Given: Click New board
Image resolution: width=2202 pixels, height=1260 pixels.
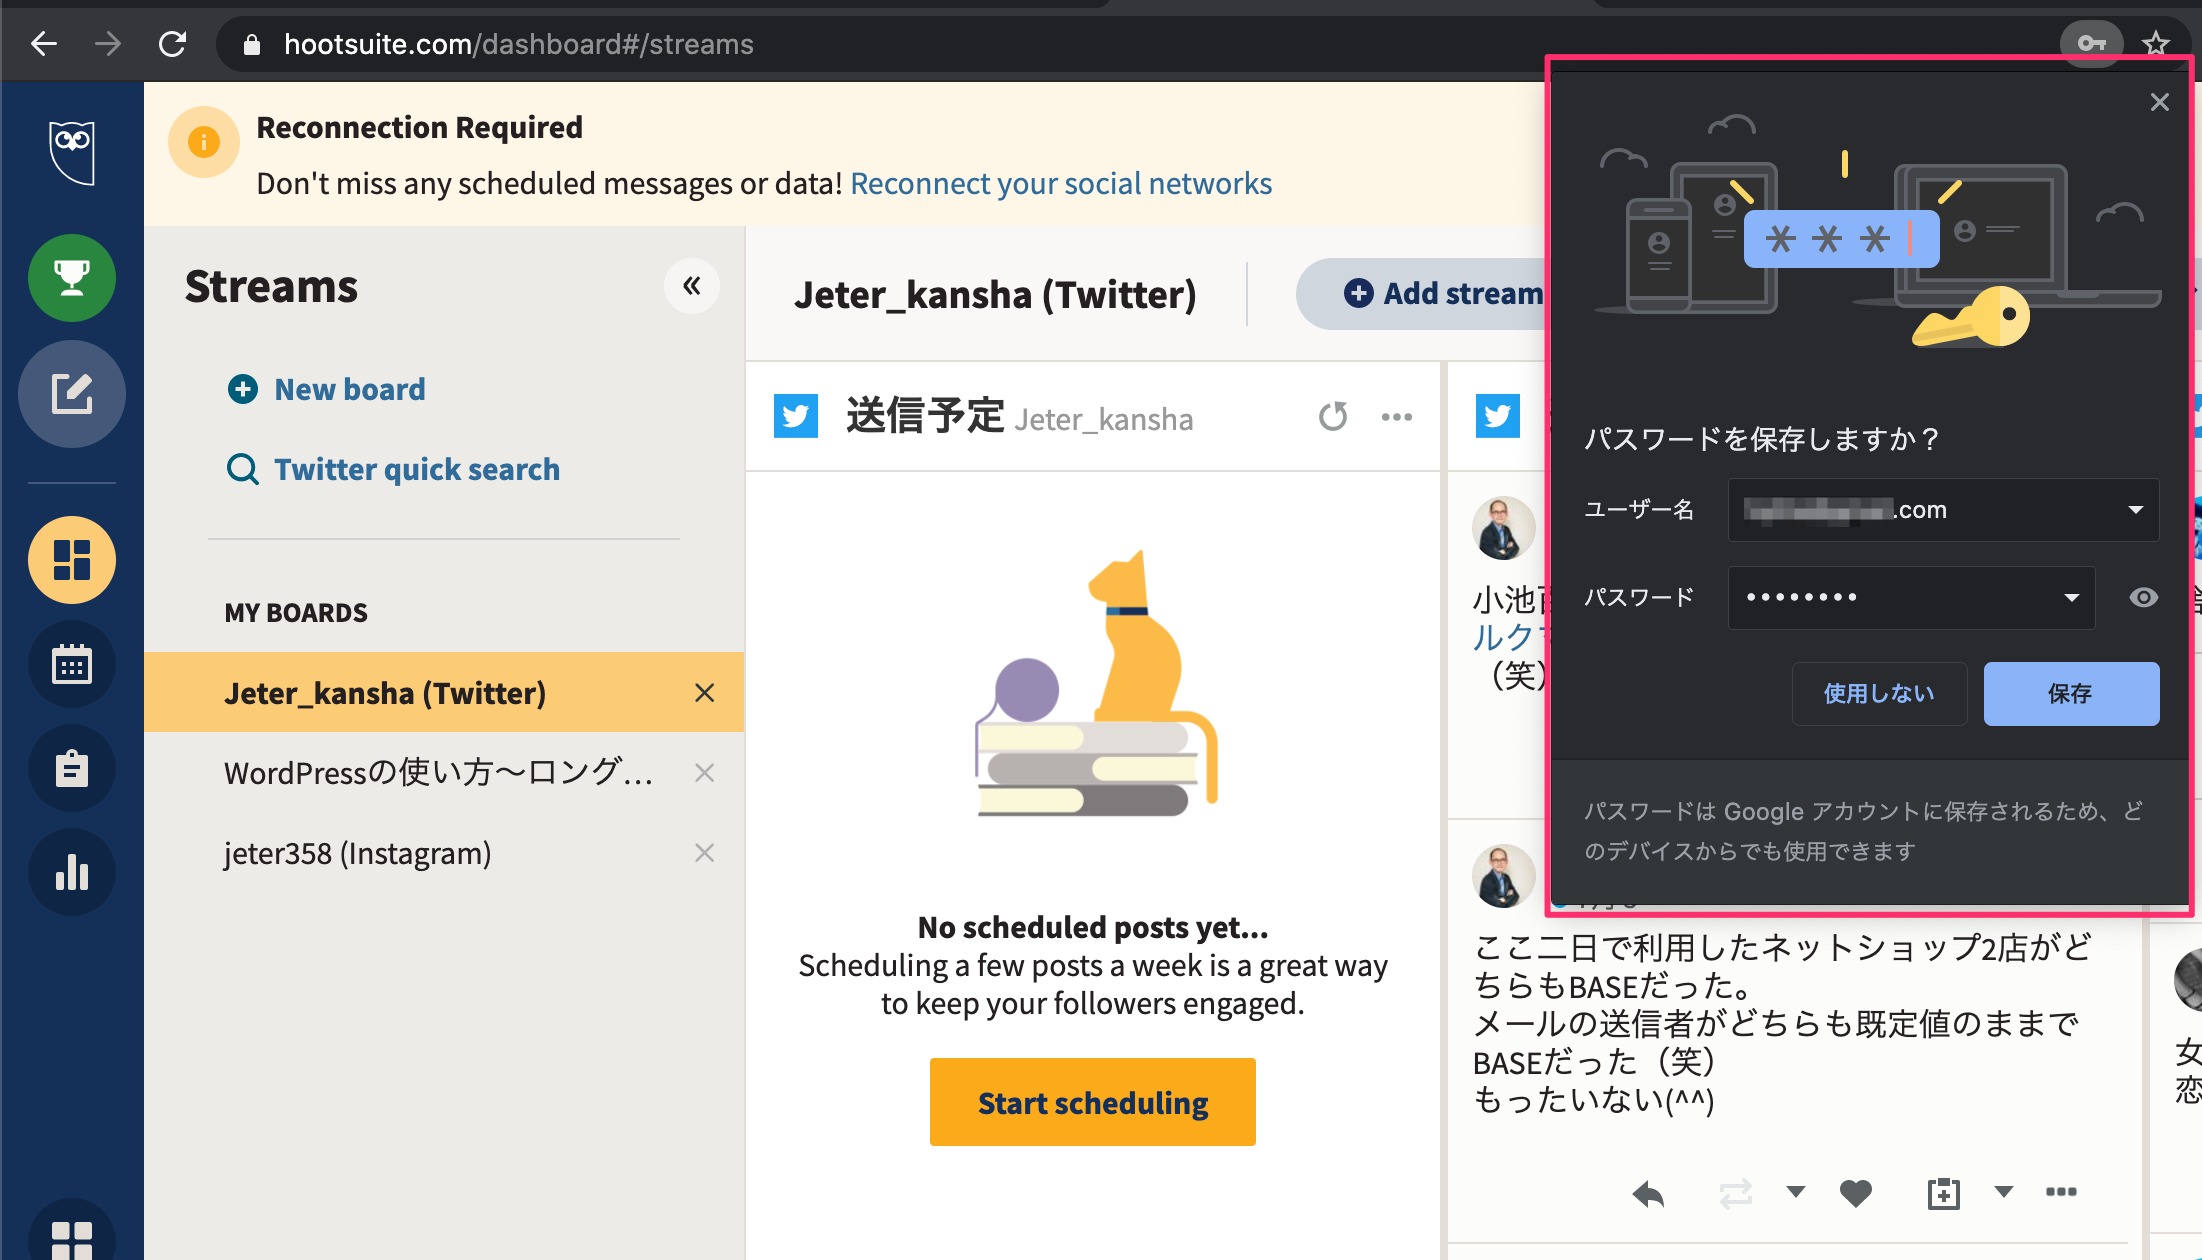Looking at the screenshot, I should point(326,389).
